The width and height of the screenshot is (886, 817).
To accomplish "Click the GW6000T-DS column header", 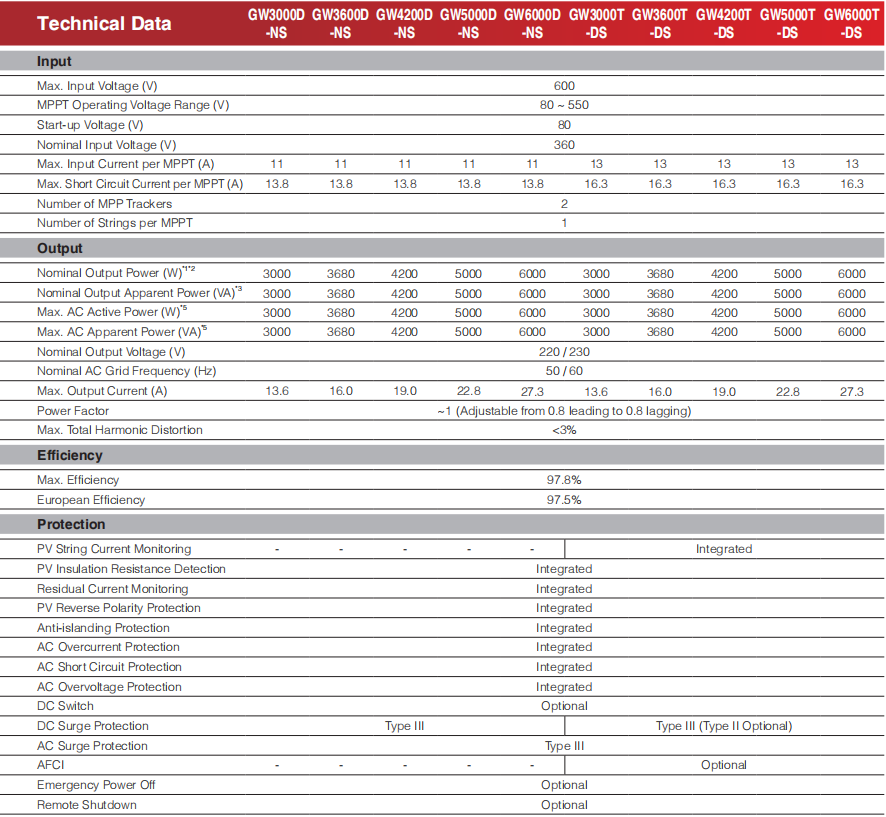I will (x=852, y=24).
